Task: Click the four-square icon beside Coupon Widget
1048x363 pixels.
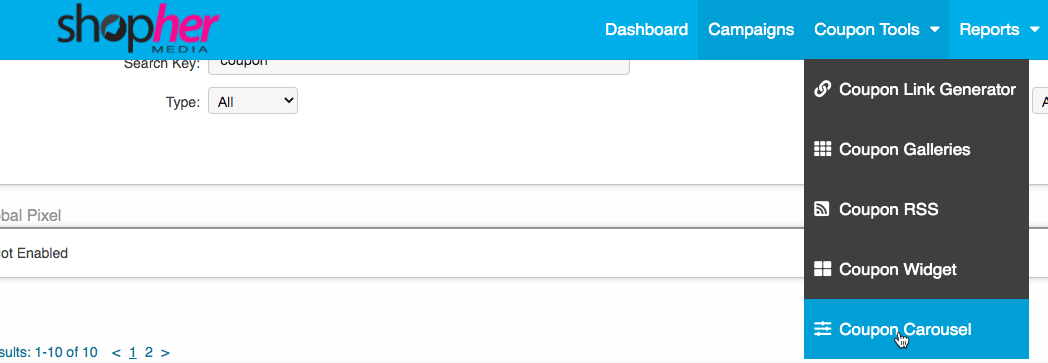Action: pyautogui.click(x=822, y=269)
